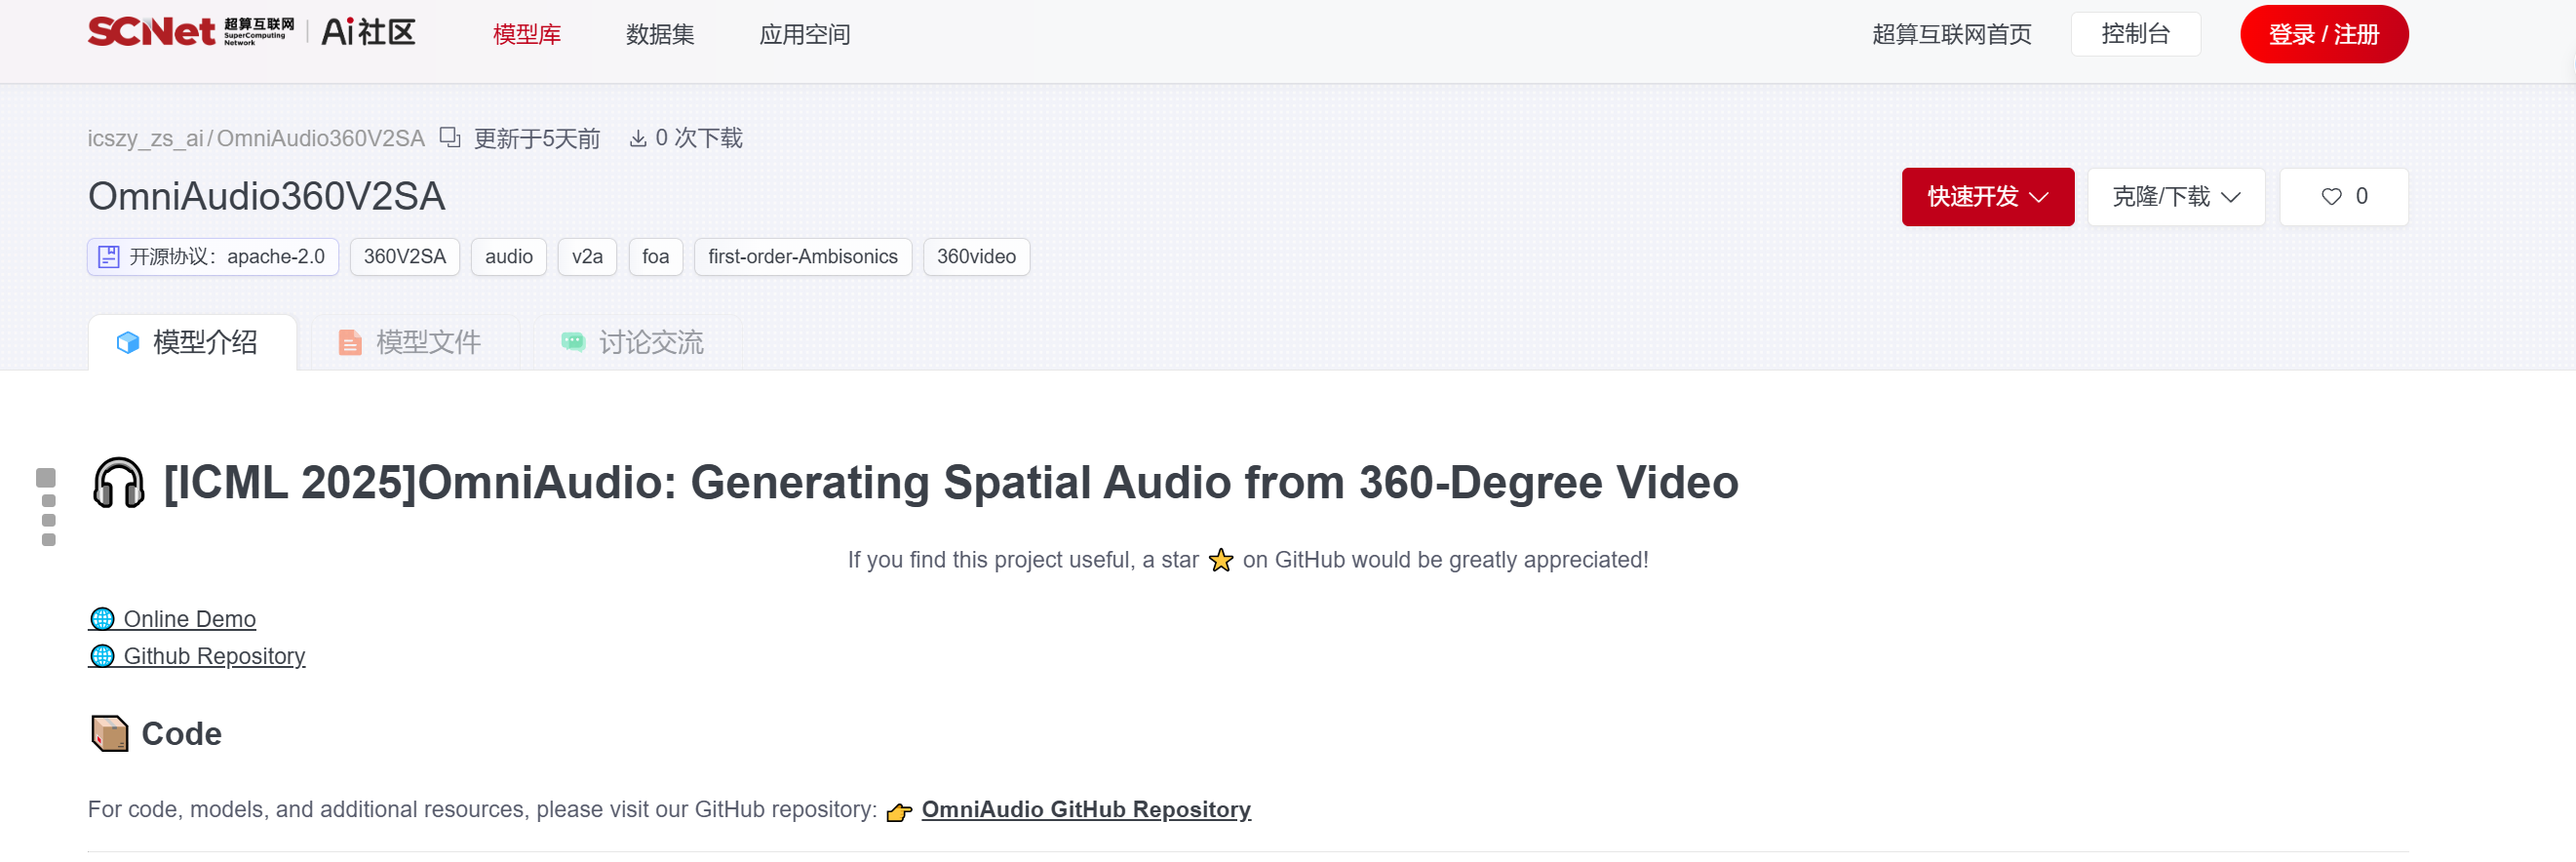The image size is (2576, 862).
Task: Open the 应用空间 nav menu
Action: click(805, 34)
